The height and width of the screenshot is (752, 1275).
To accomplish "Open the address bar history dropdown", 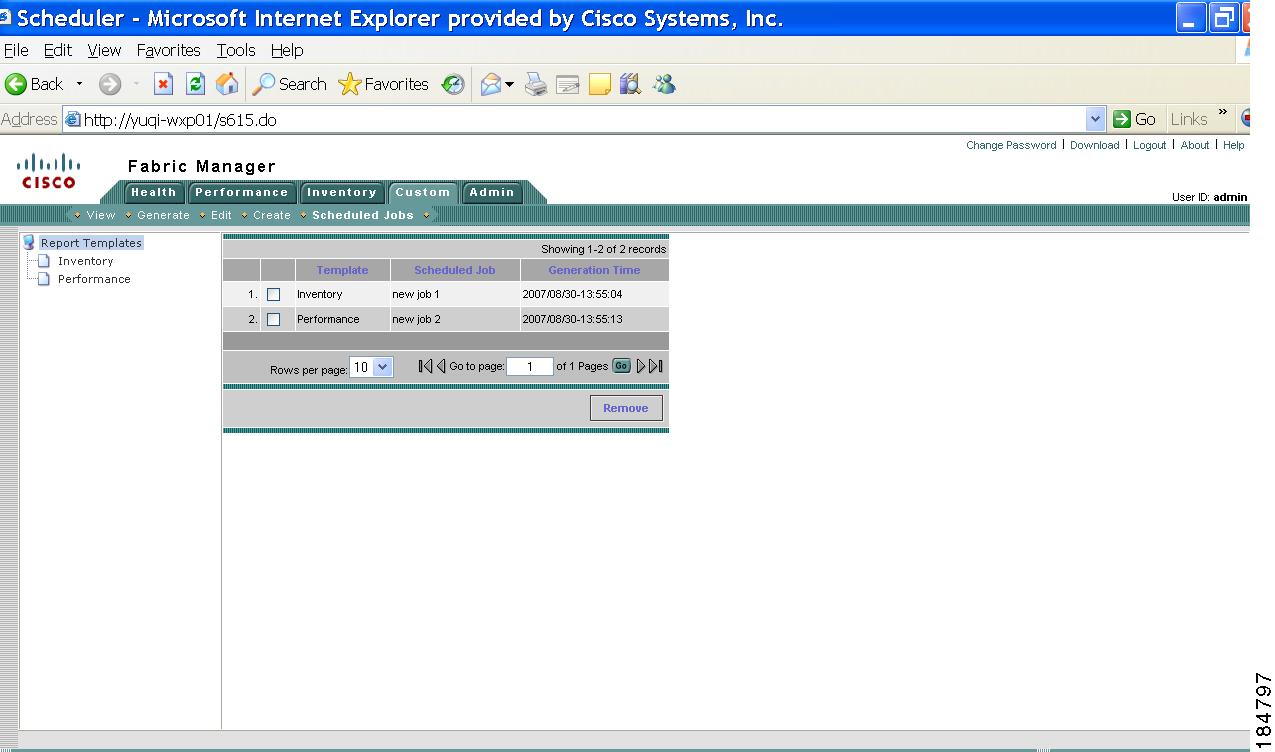I will pyautogui.click(x=1095, y=119).
